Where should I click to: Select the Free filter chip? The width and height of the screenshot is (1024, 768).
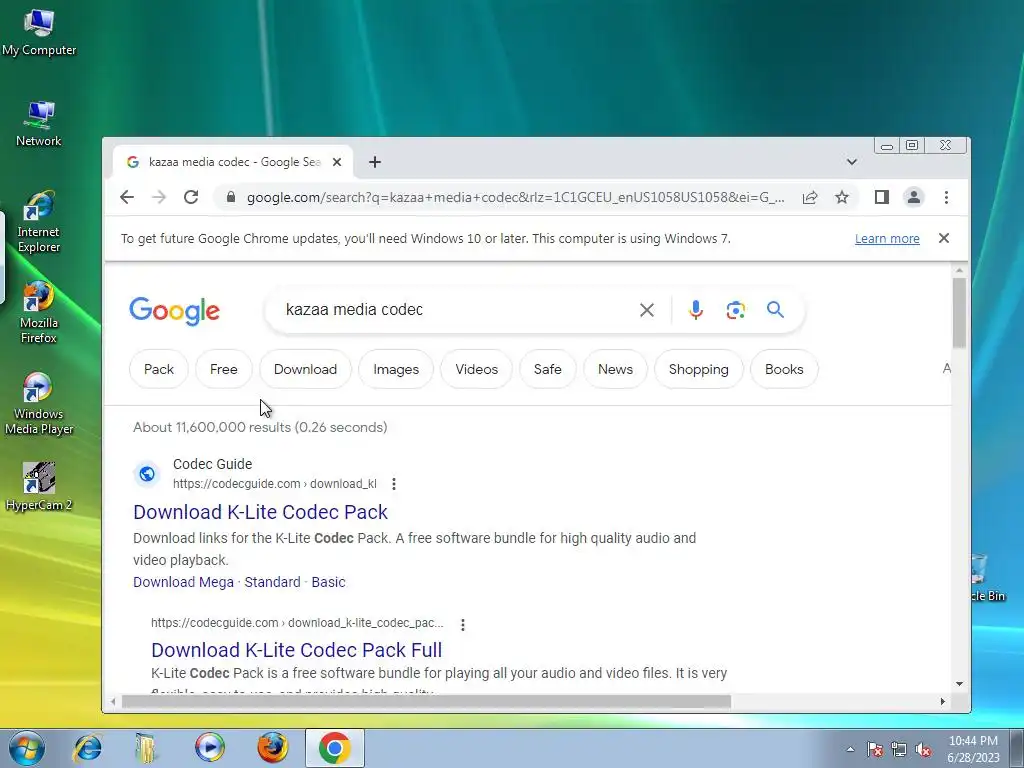pos(223,369)
